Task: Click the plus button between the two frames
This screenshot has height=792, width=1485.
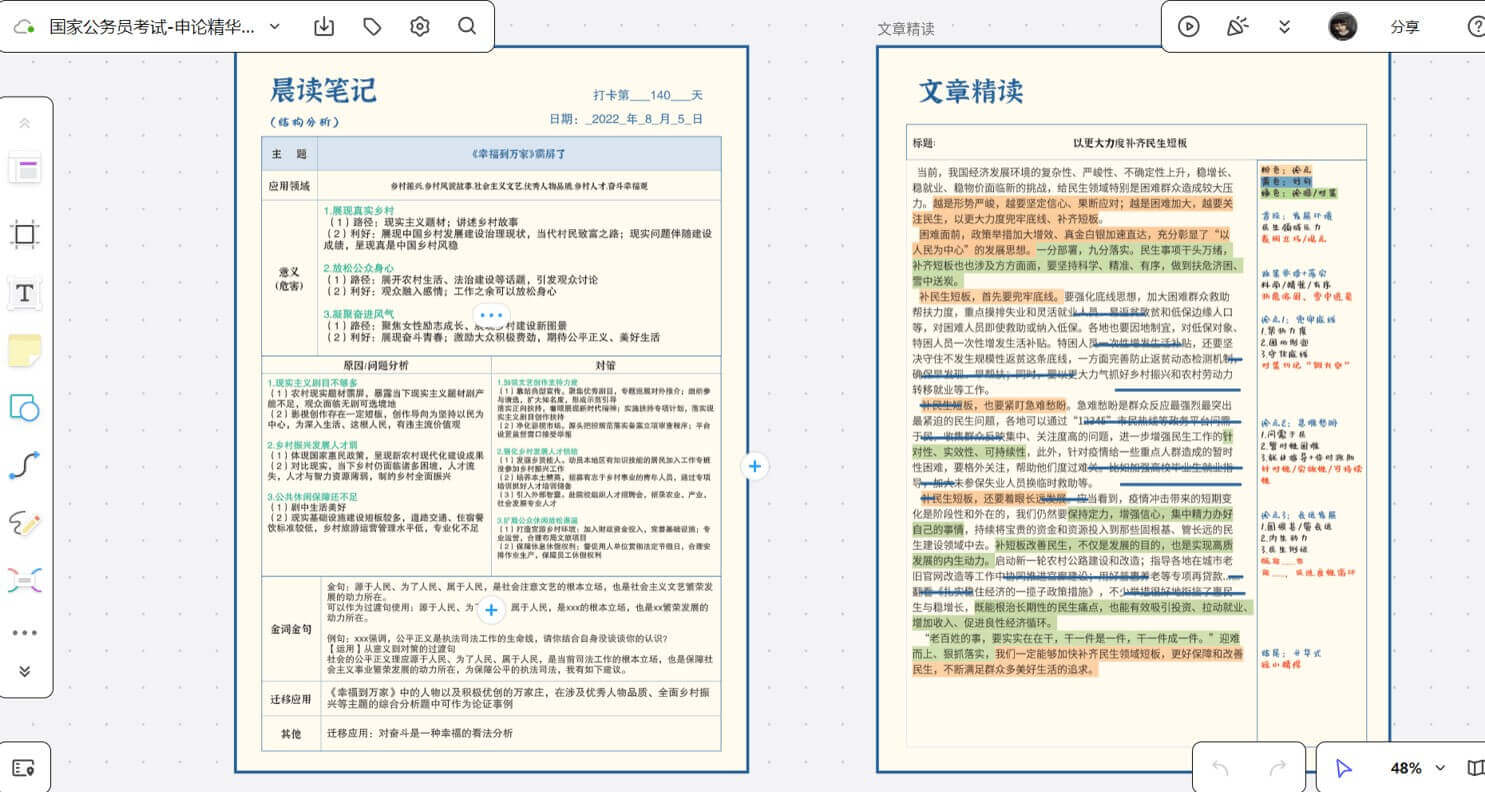Action: (x=754, y=466)
